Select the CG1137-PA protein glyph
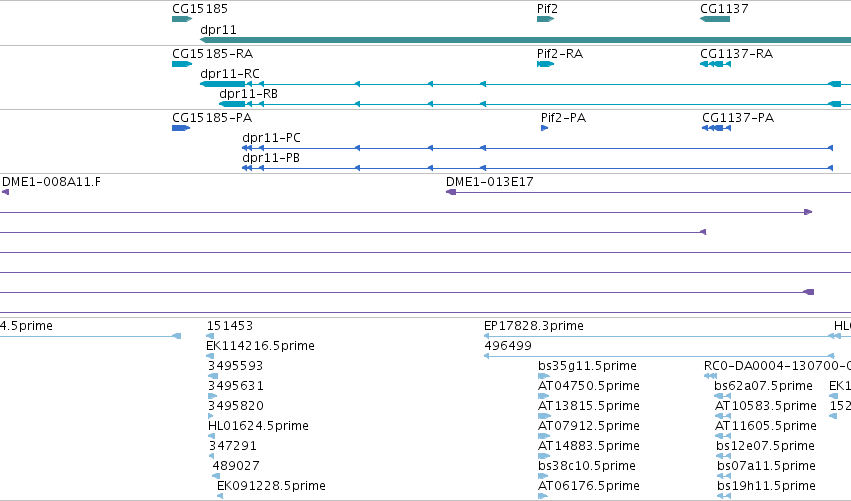 click(x=716, y=128)
